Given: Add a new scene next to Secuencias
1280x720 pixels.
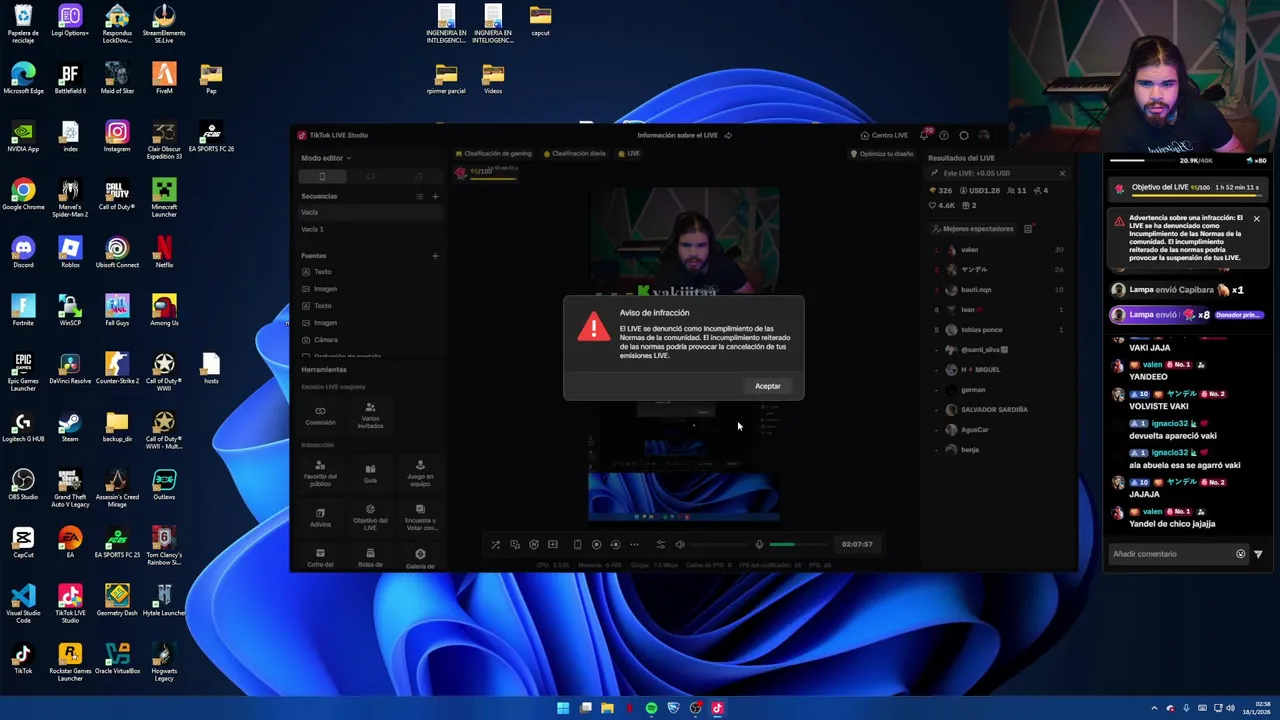Looking at the screenshot, I should pyautogui.click(x=435, y=196).
